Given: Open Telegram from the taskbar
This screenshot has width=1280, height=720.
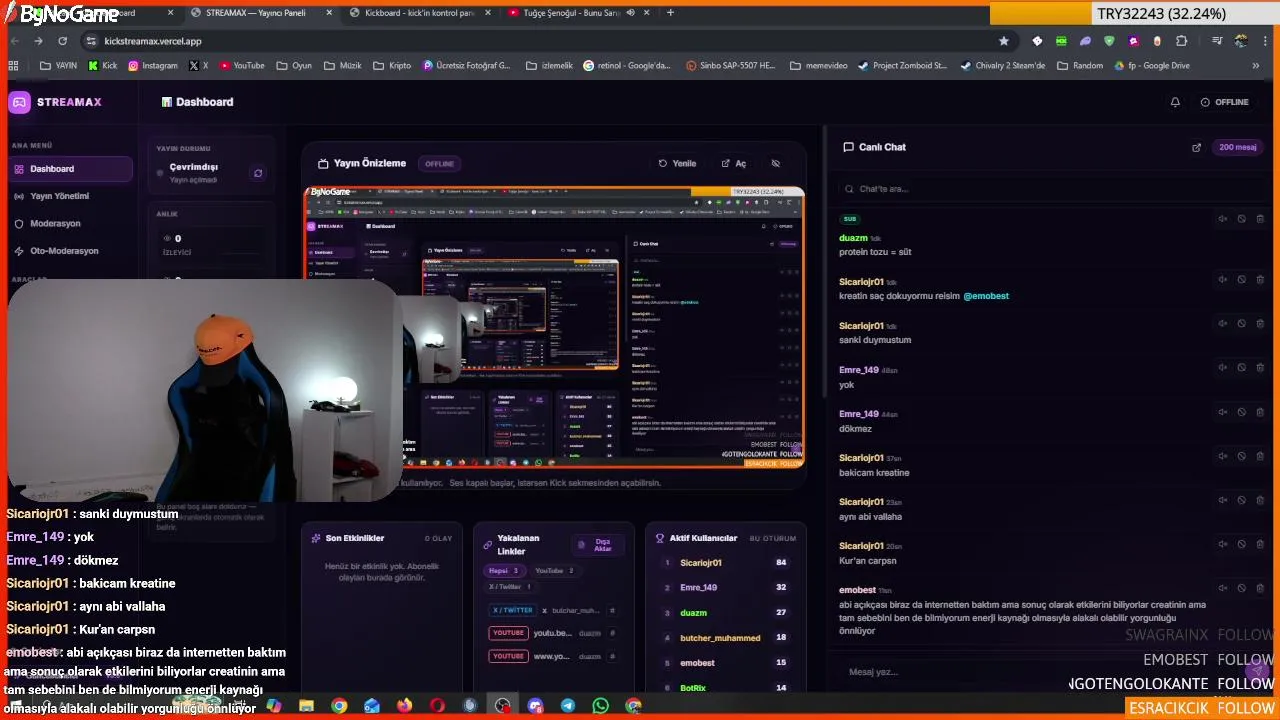Looking at the screenshot, I should point(567,705).
